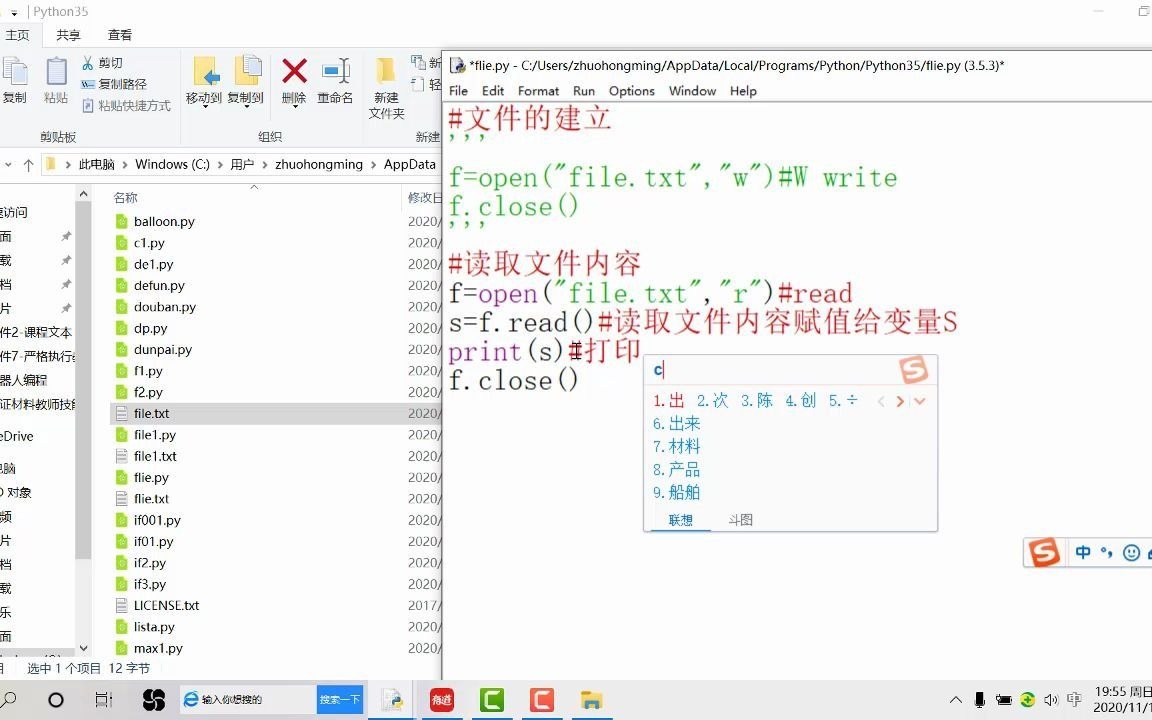The width and height of the screenshot is (1152, 720).
Task: Open the Format menu in IDLE
Action: pyautogui.click(x=538, y=90)
